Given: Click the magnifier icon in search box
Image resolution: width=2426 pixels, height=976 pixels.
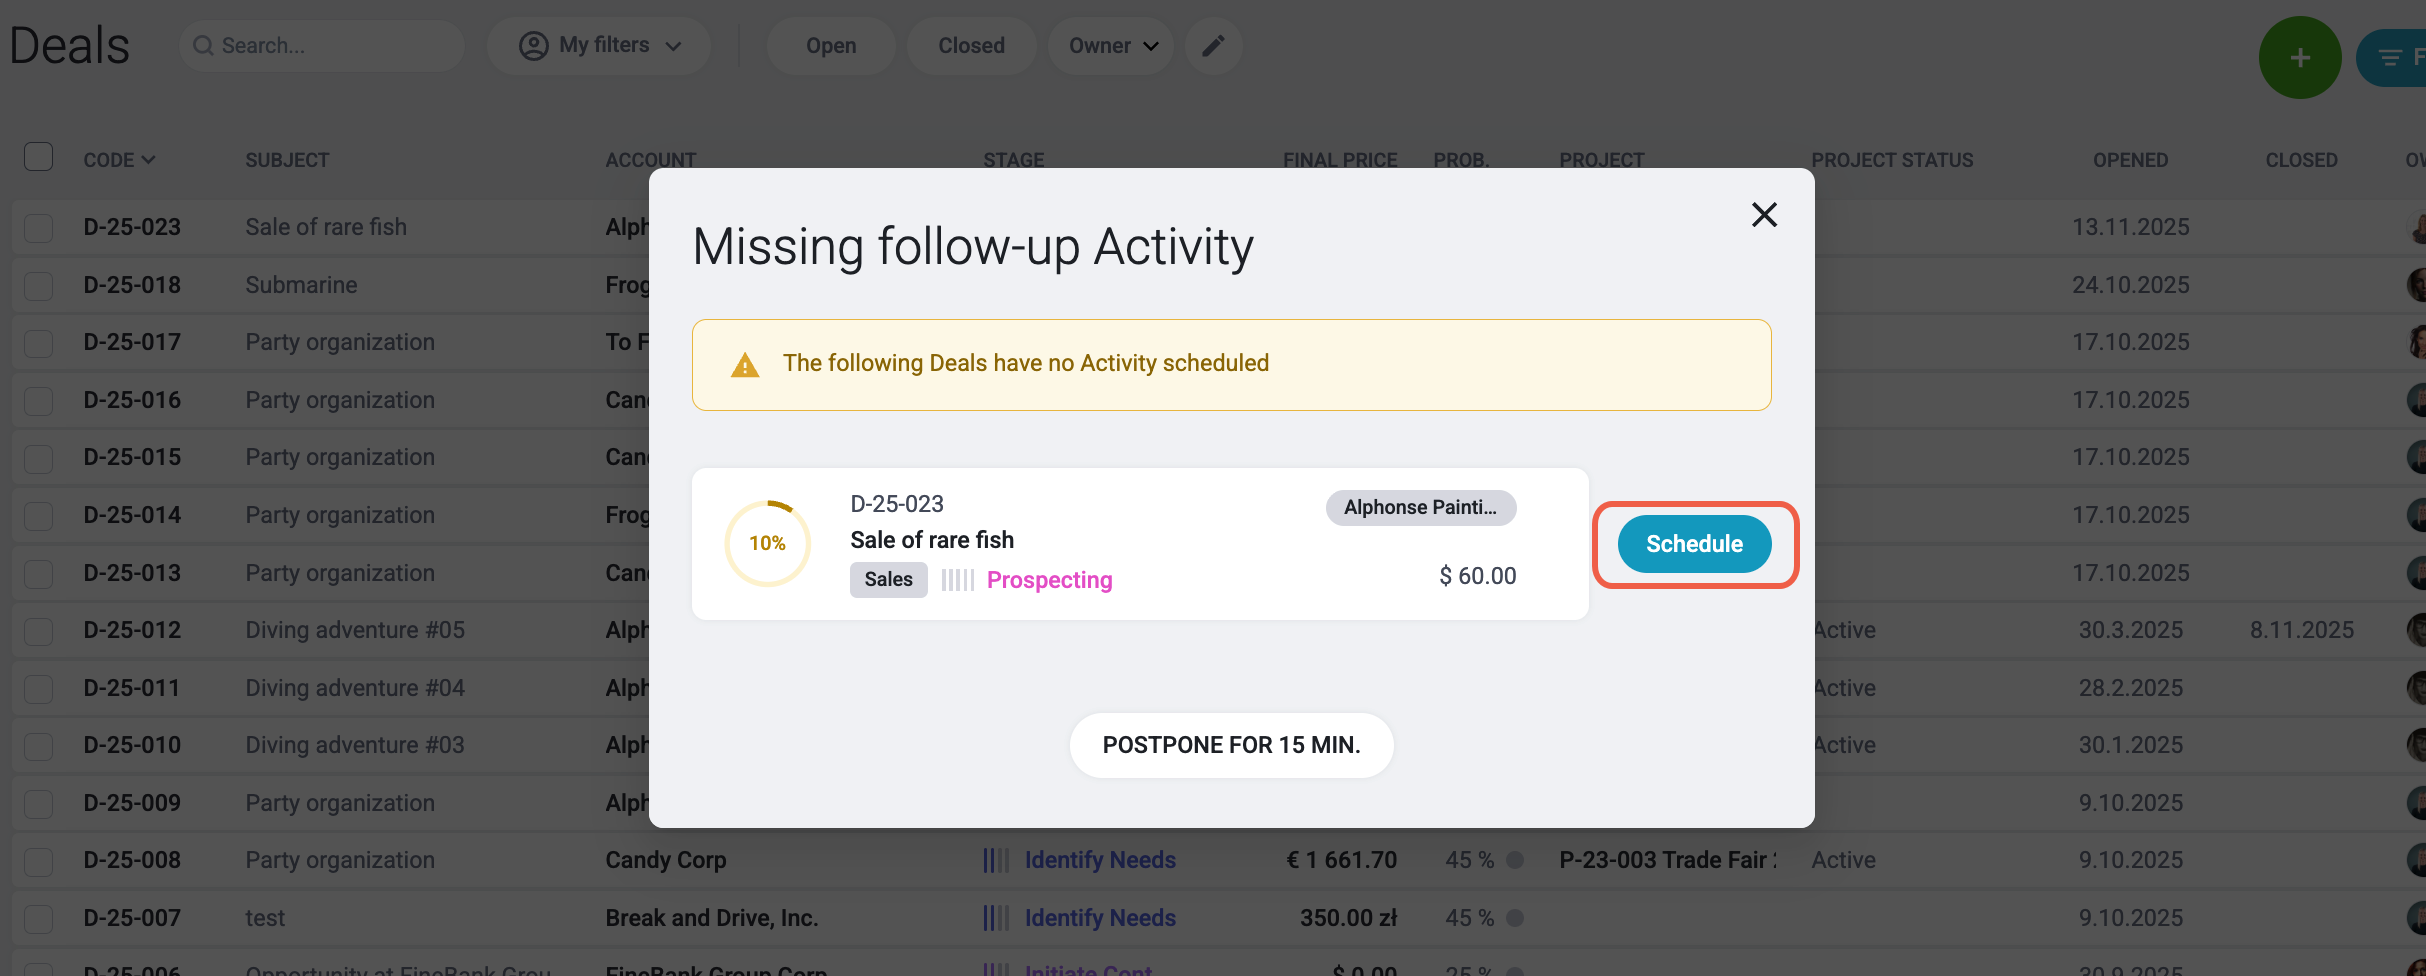Looking at the screenshot, I should pyautogui.click(x=203, y=46).
